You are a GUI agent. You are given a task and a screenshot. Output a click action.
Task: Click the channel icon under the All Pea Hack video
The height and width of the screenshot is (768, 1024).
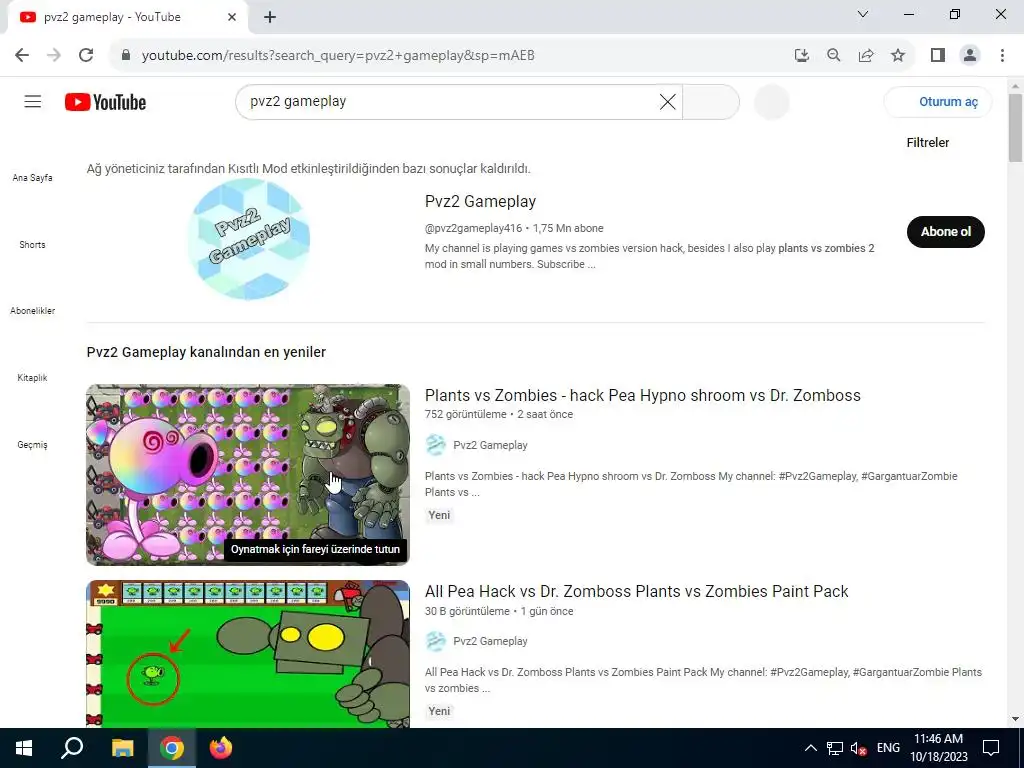(x=436, y=641)
